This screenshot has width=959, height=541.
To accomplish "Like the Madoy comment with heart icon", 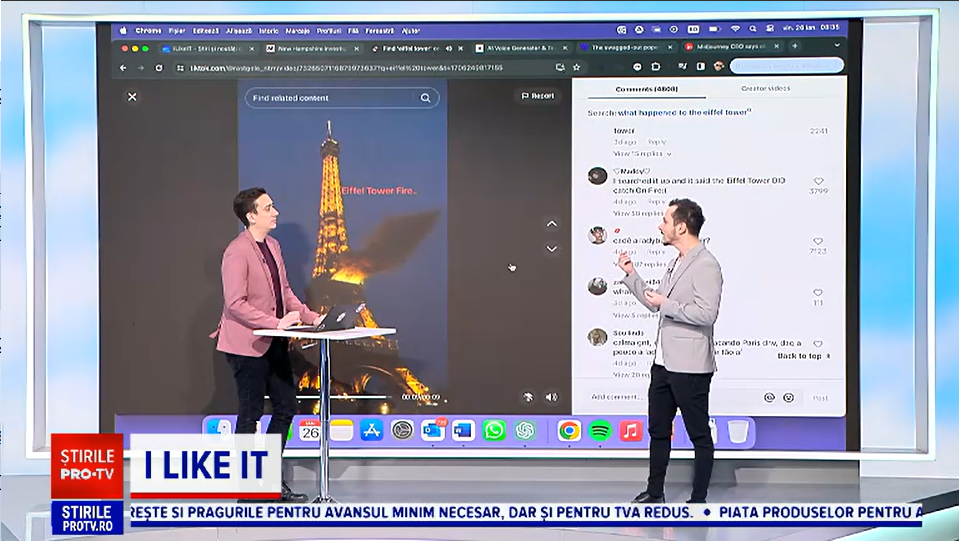I will (818, 181).
